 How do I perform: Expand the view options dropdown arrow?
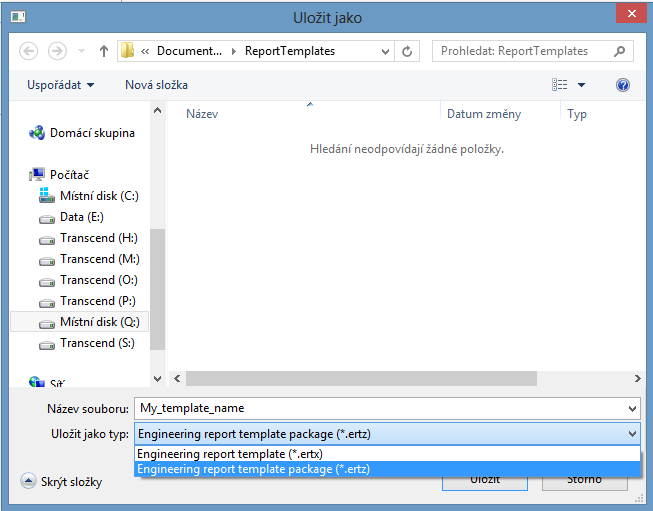click(582, 85)
